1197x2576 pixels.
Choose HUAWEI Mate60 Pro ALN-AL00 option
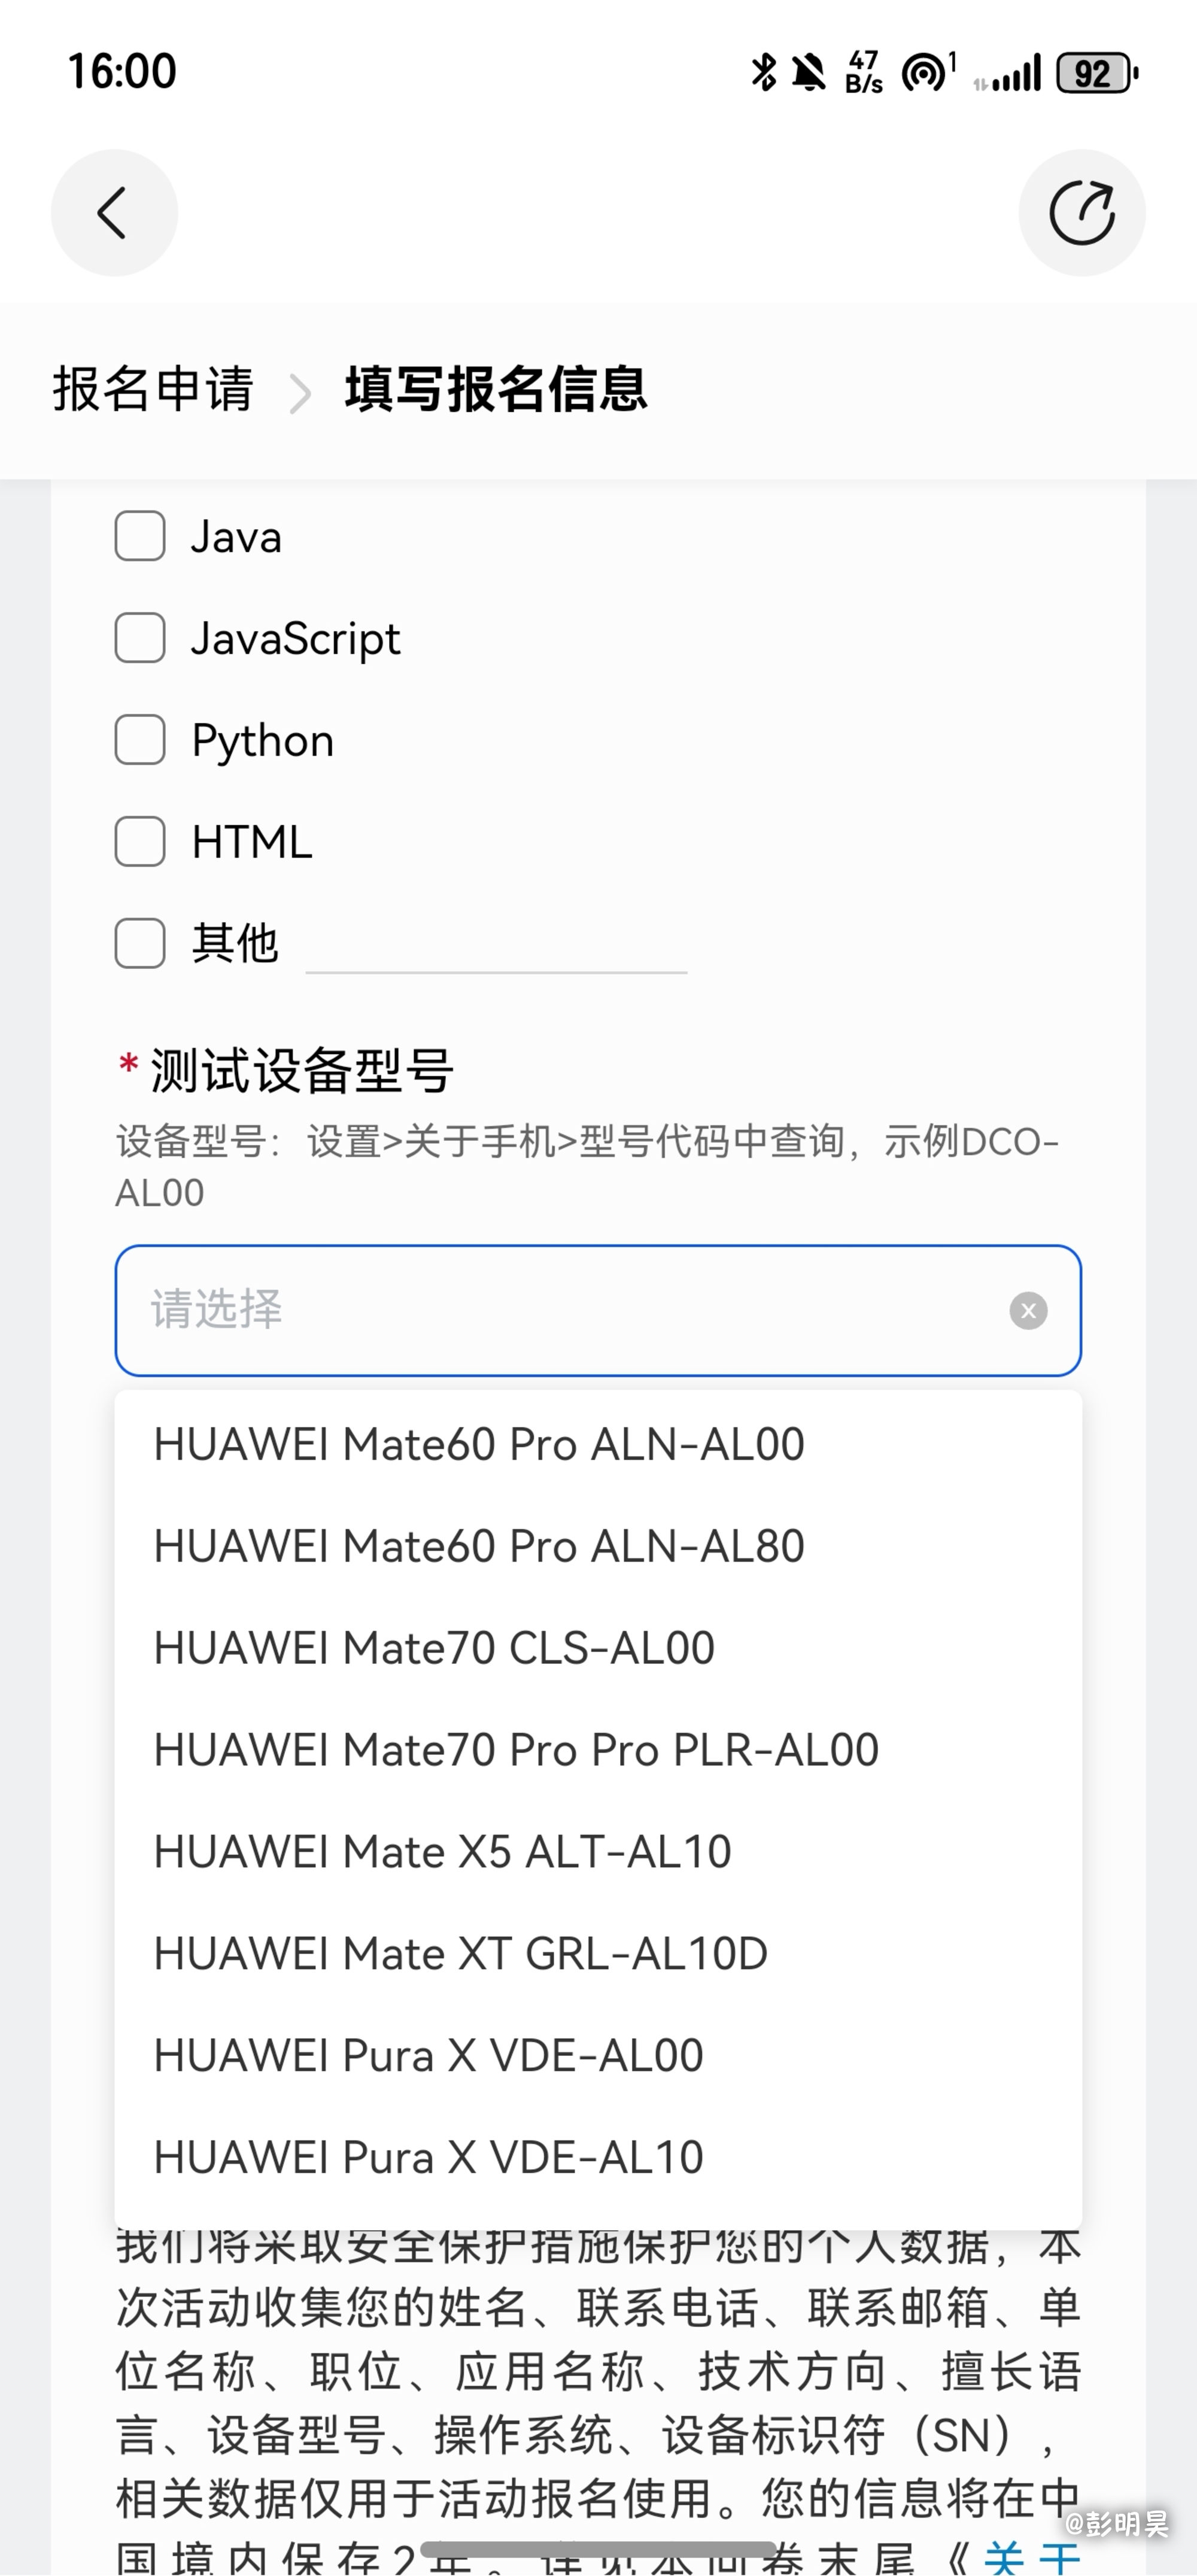click(598, 1444)
